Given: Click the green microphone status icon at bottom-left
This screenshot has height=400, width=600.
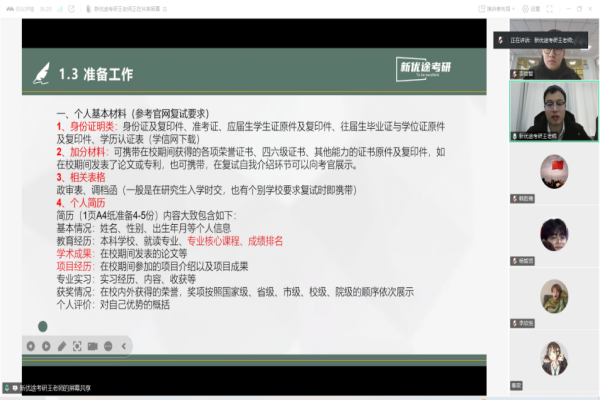Looking at the screenshot, I should (x=8, y=387).
